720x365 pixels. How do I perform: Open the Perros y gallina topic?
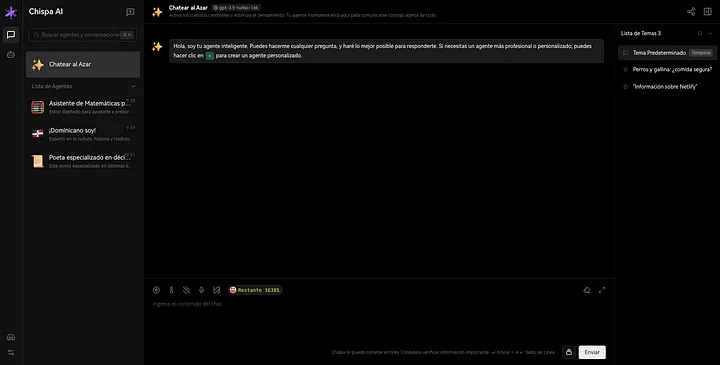click(667, 70)
